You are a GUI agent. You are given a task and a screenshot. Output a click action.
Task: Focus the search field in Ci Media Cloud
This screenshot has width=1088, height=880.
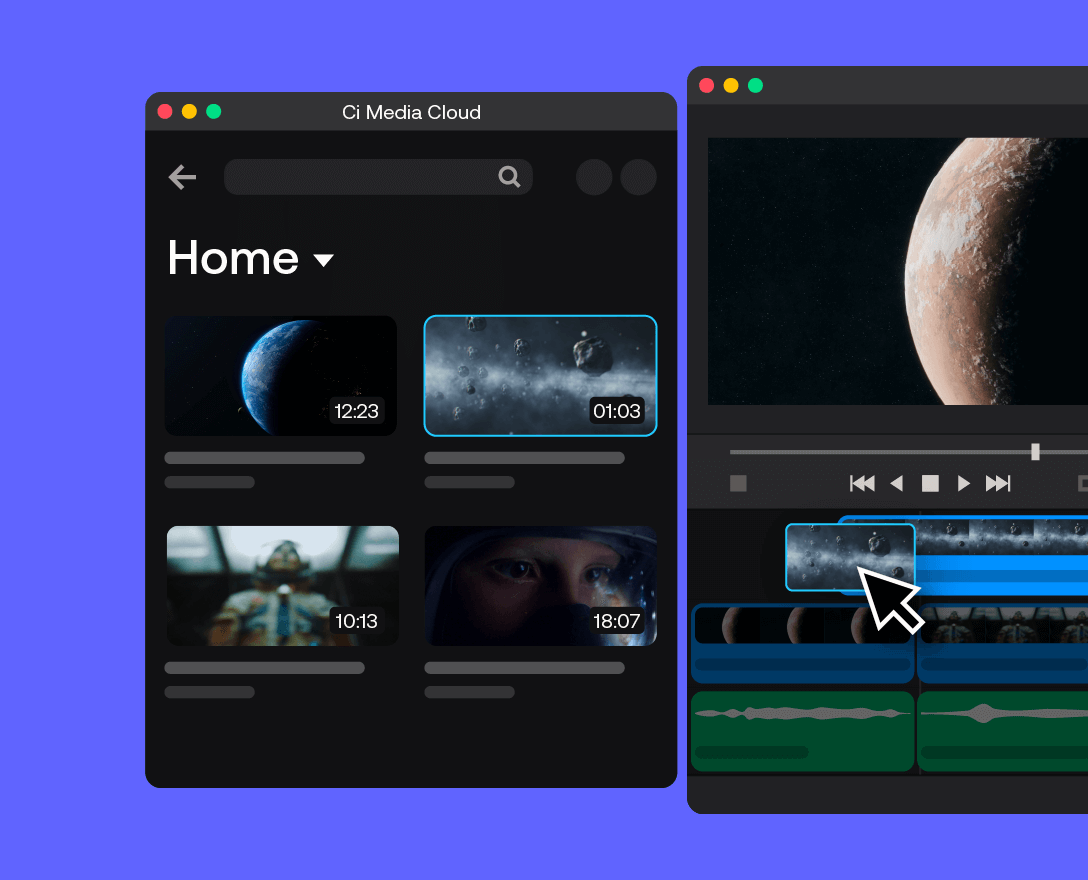378,177
